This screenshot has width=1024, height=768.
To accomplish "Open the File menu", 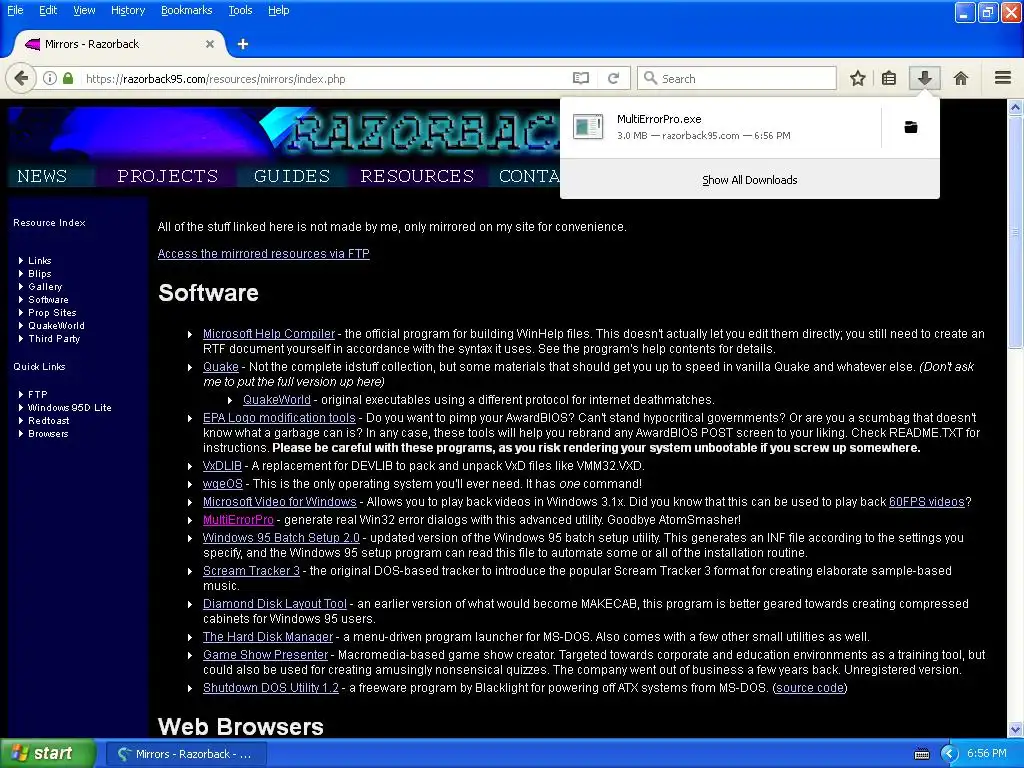I will [x=15, y=10].
